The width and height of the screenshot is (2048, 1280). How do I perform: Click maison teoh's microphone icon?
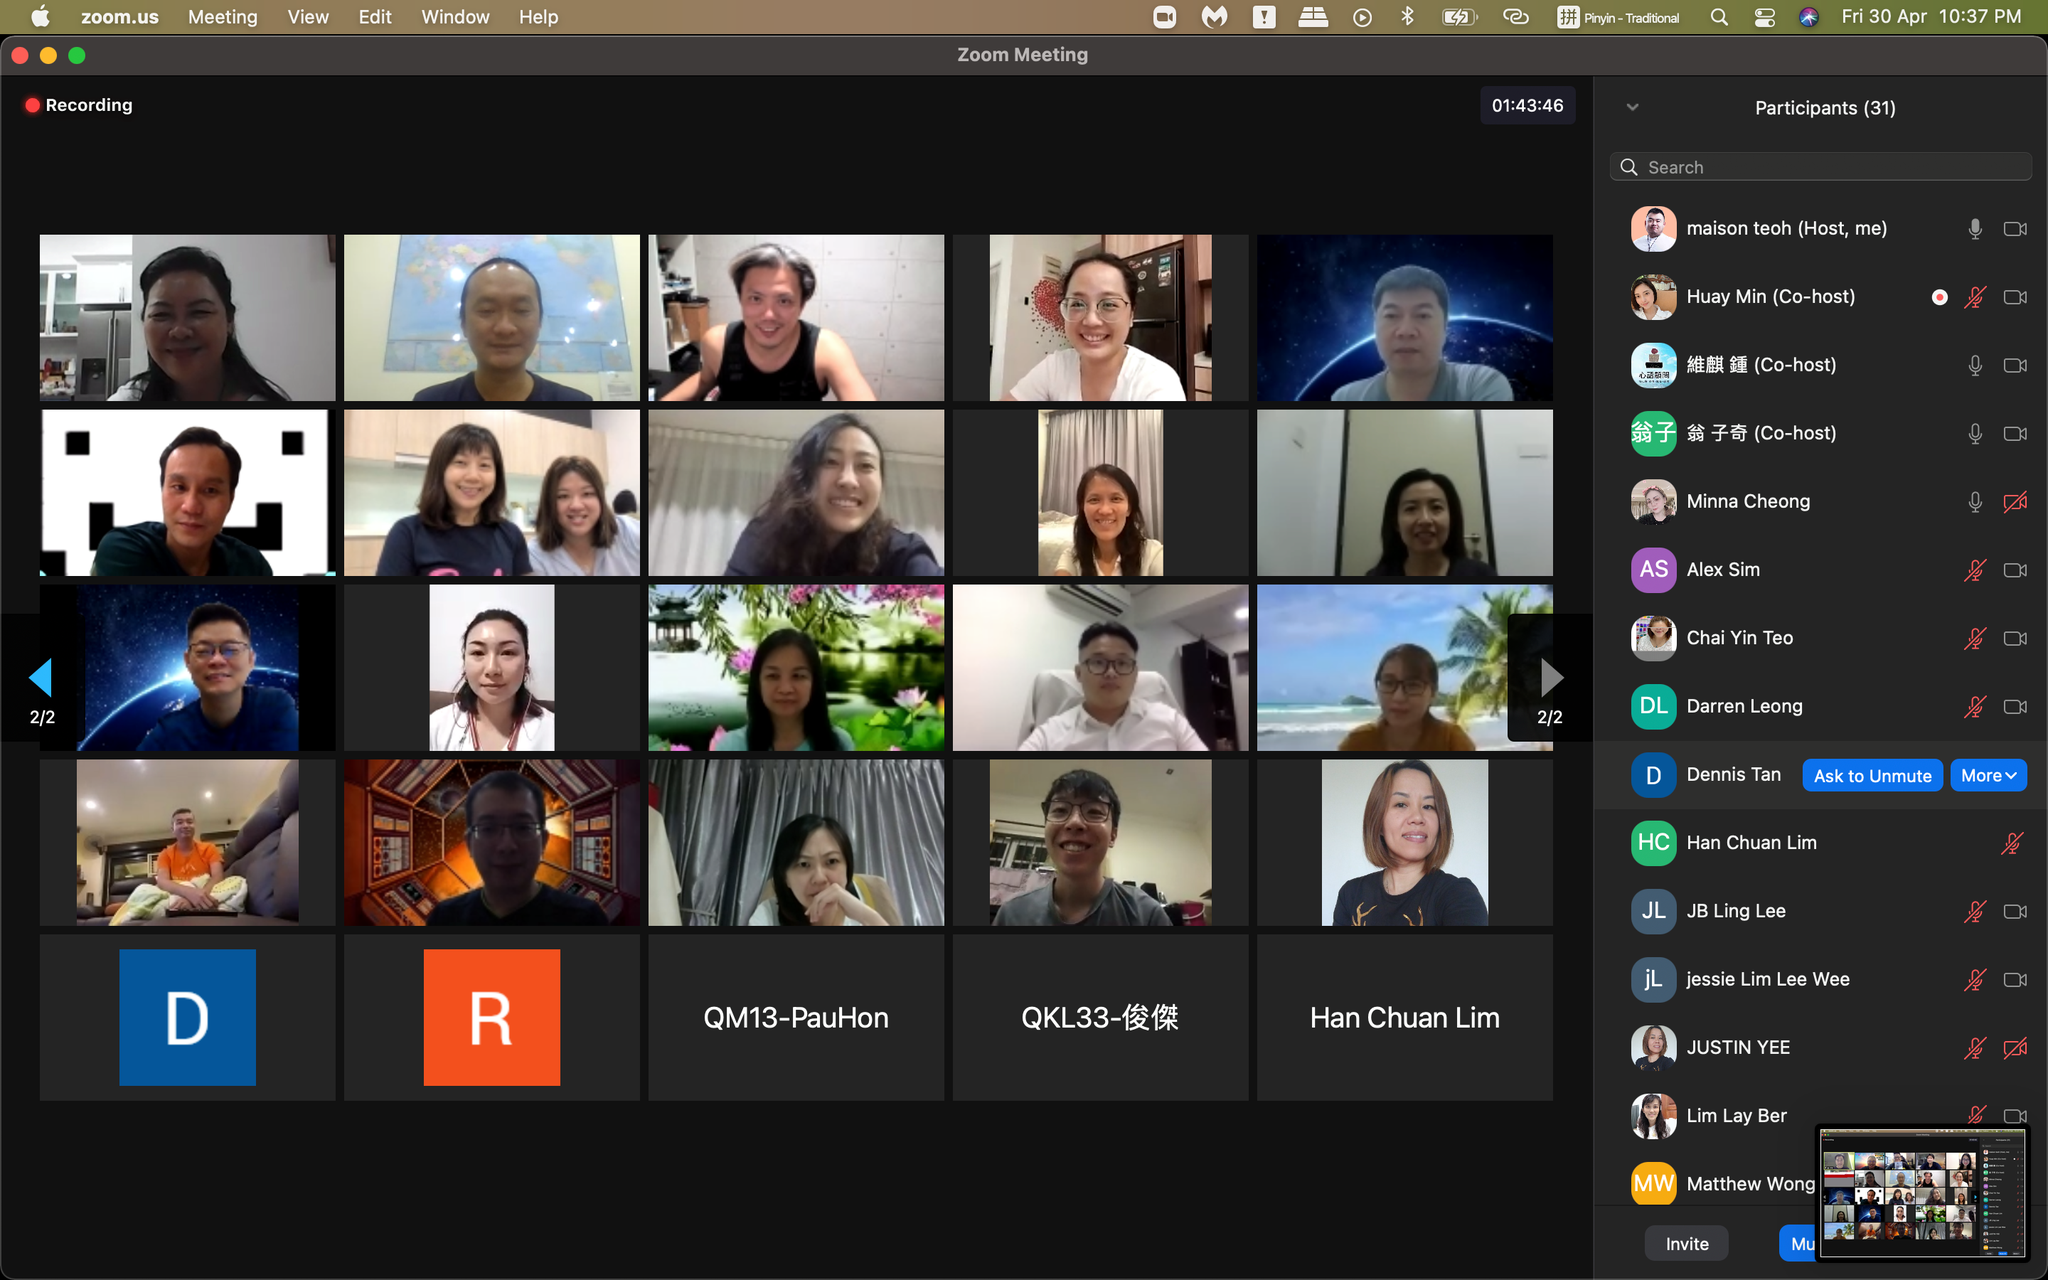point(1974,229)
